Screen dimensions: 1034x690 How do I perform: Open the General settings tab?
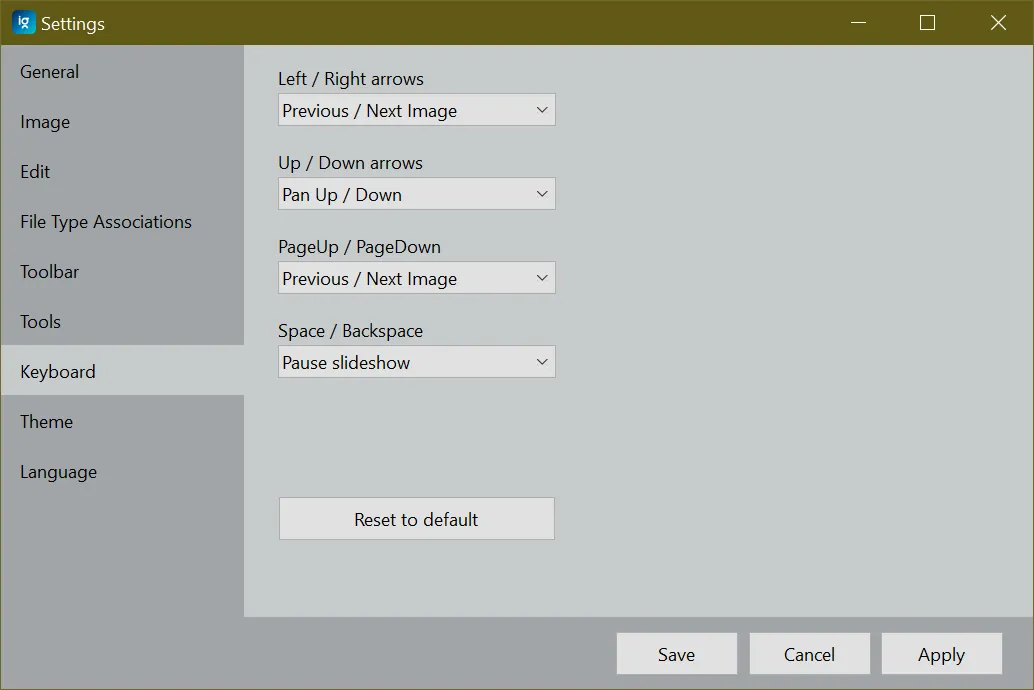(122, 71)
